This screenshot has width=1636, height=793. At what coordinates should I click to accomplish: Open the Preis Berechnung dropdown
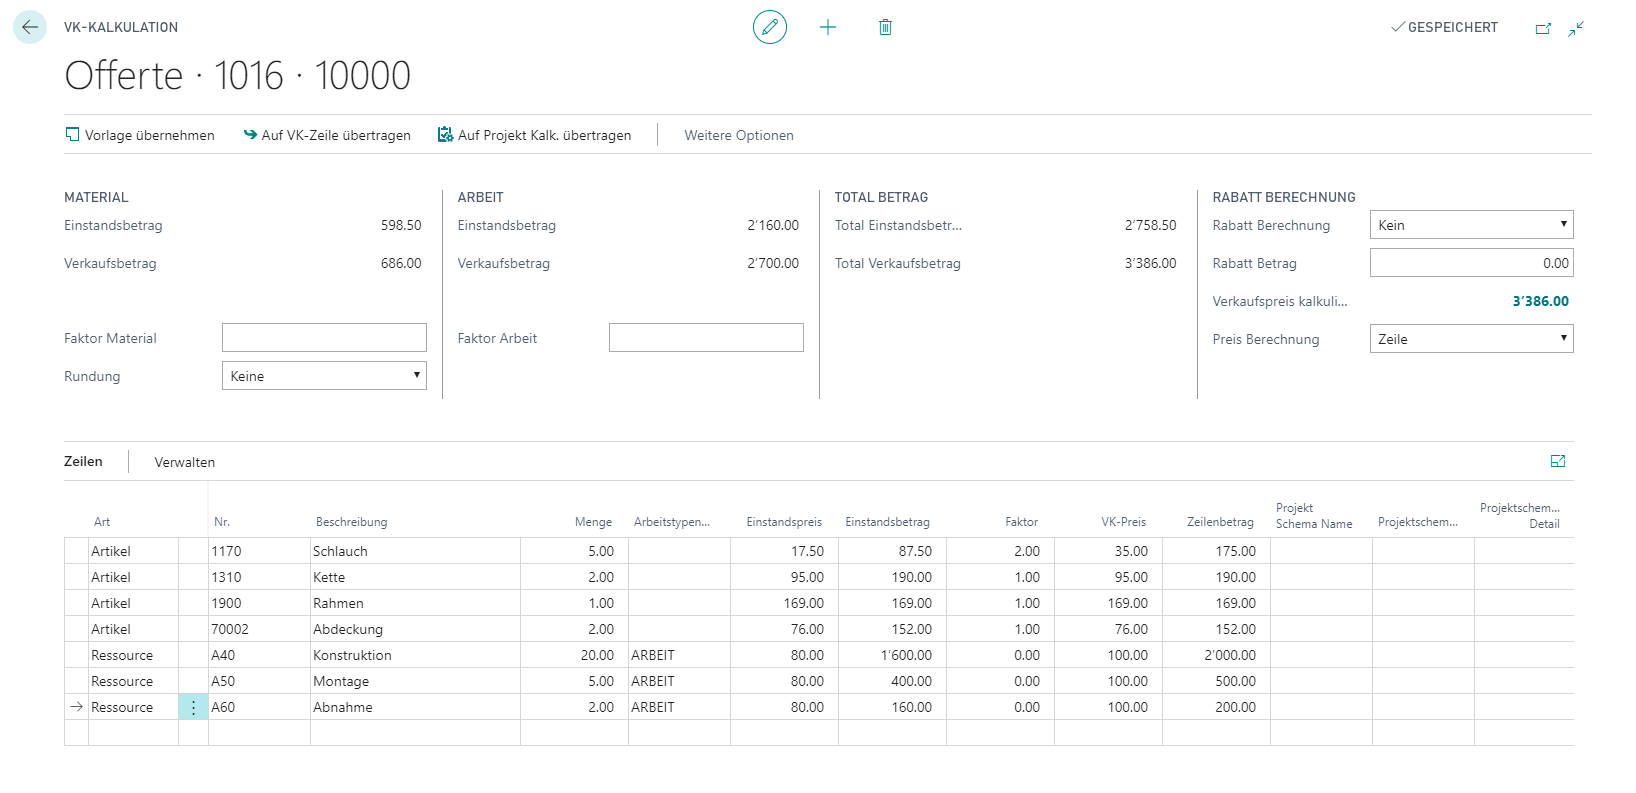(x=1471, y=339)
